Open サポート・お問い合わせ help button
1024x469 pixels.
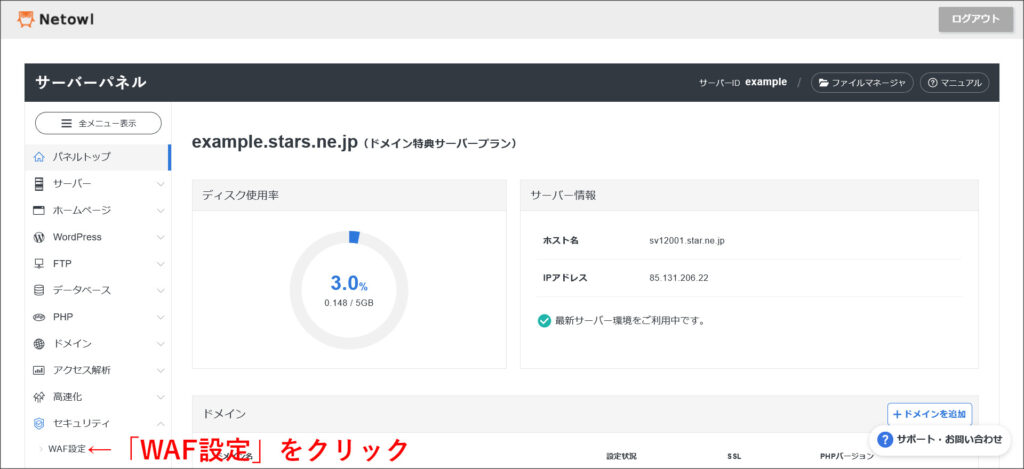coord(940,440)
